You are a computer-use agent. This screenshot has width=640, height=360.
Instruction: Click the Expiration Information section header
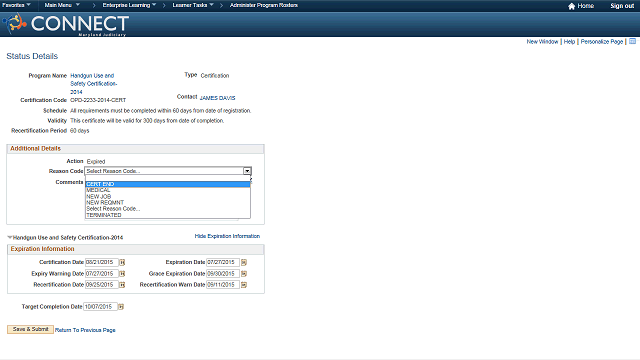click(136, 249)
